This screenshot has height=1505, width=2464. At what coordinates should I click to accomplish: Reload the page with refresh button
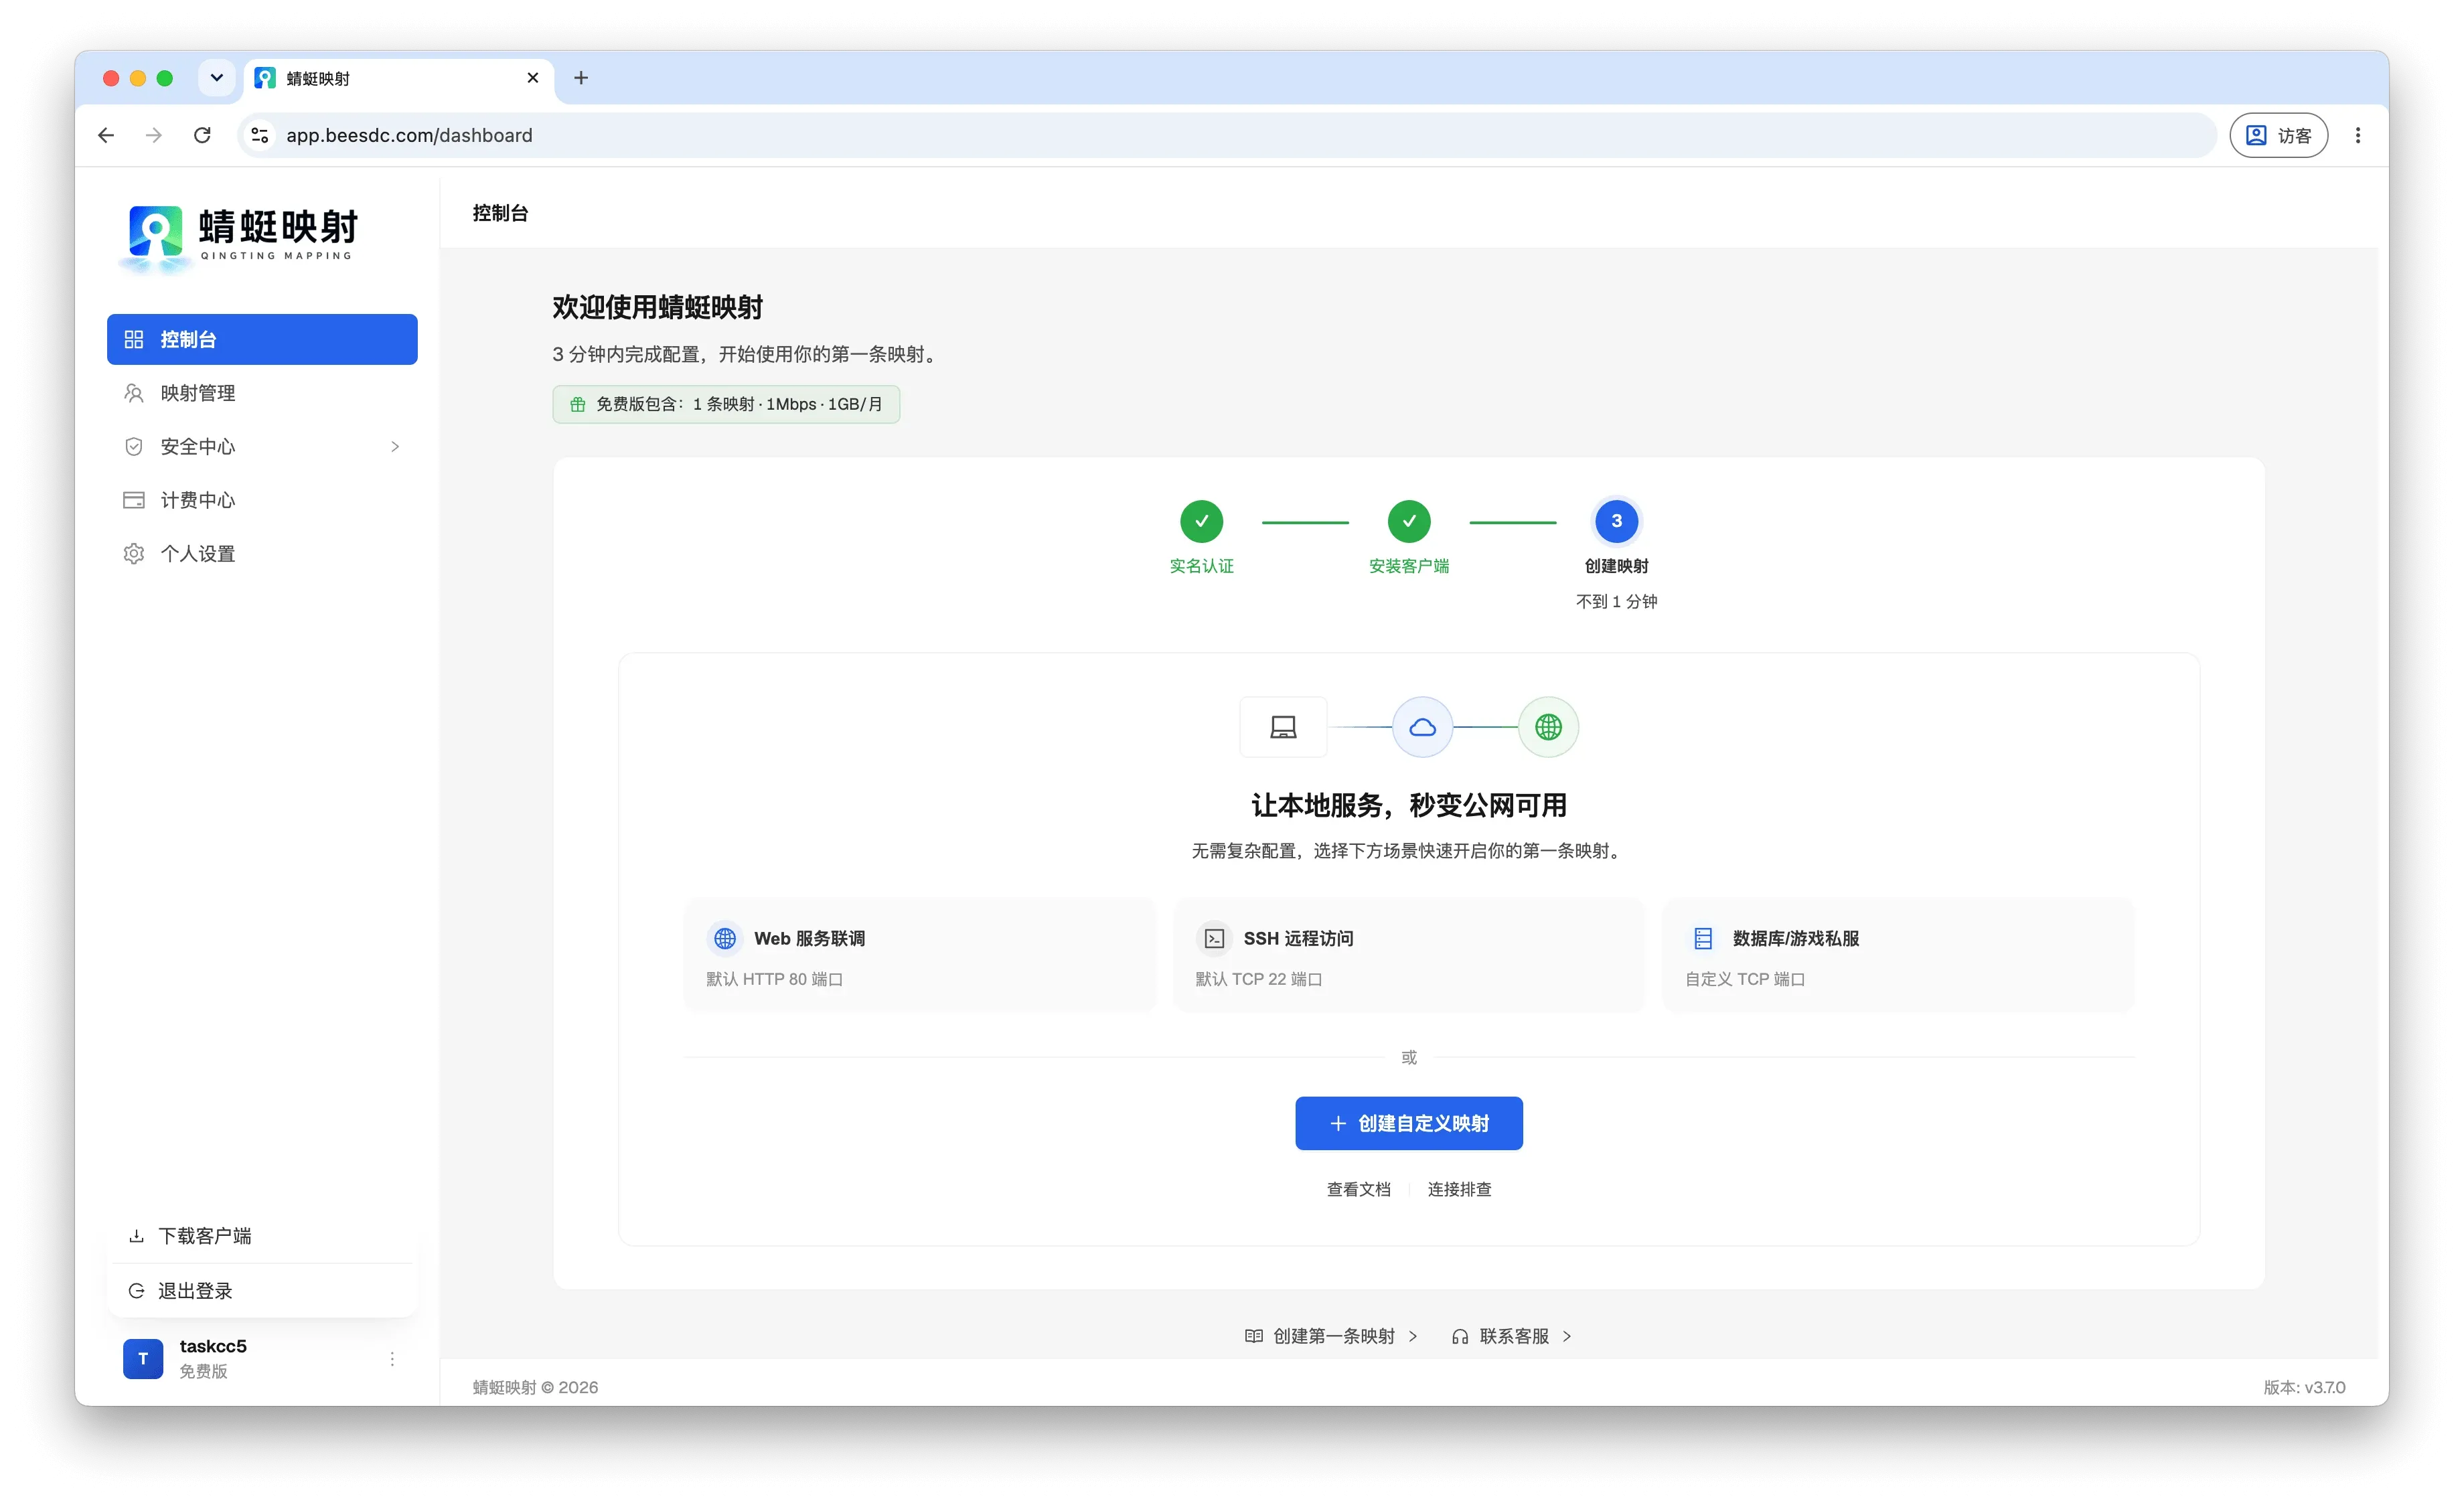tap(202, 135)
